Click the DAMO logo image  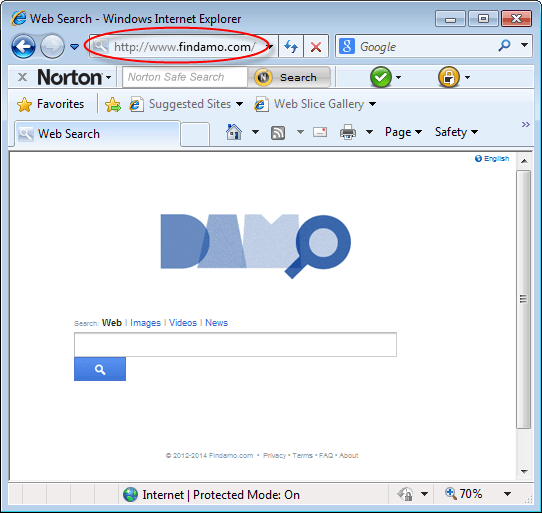(256, 246)
